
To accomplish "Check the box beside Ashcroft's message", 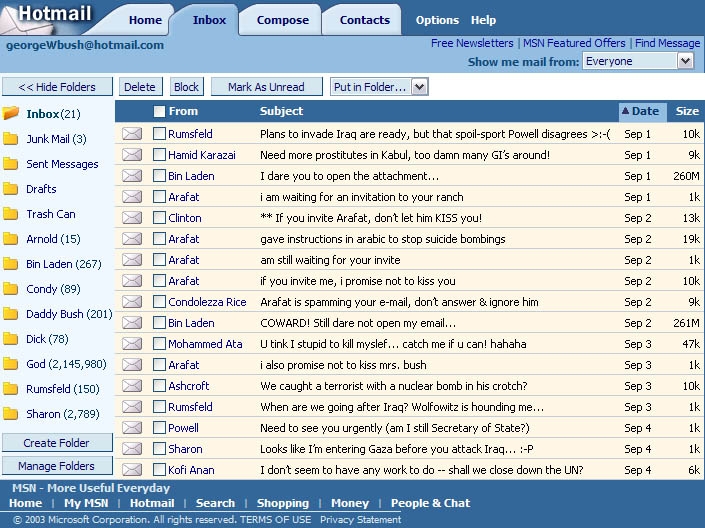I will (x=159, y=386).
